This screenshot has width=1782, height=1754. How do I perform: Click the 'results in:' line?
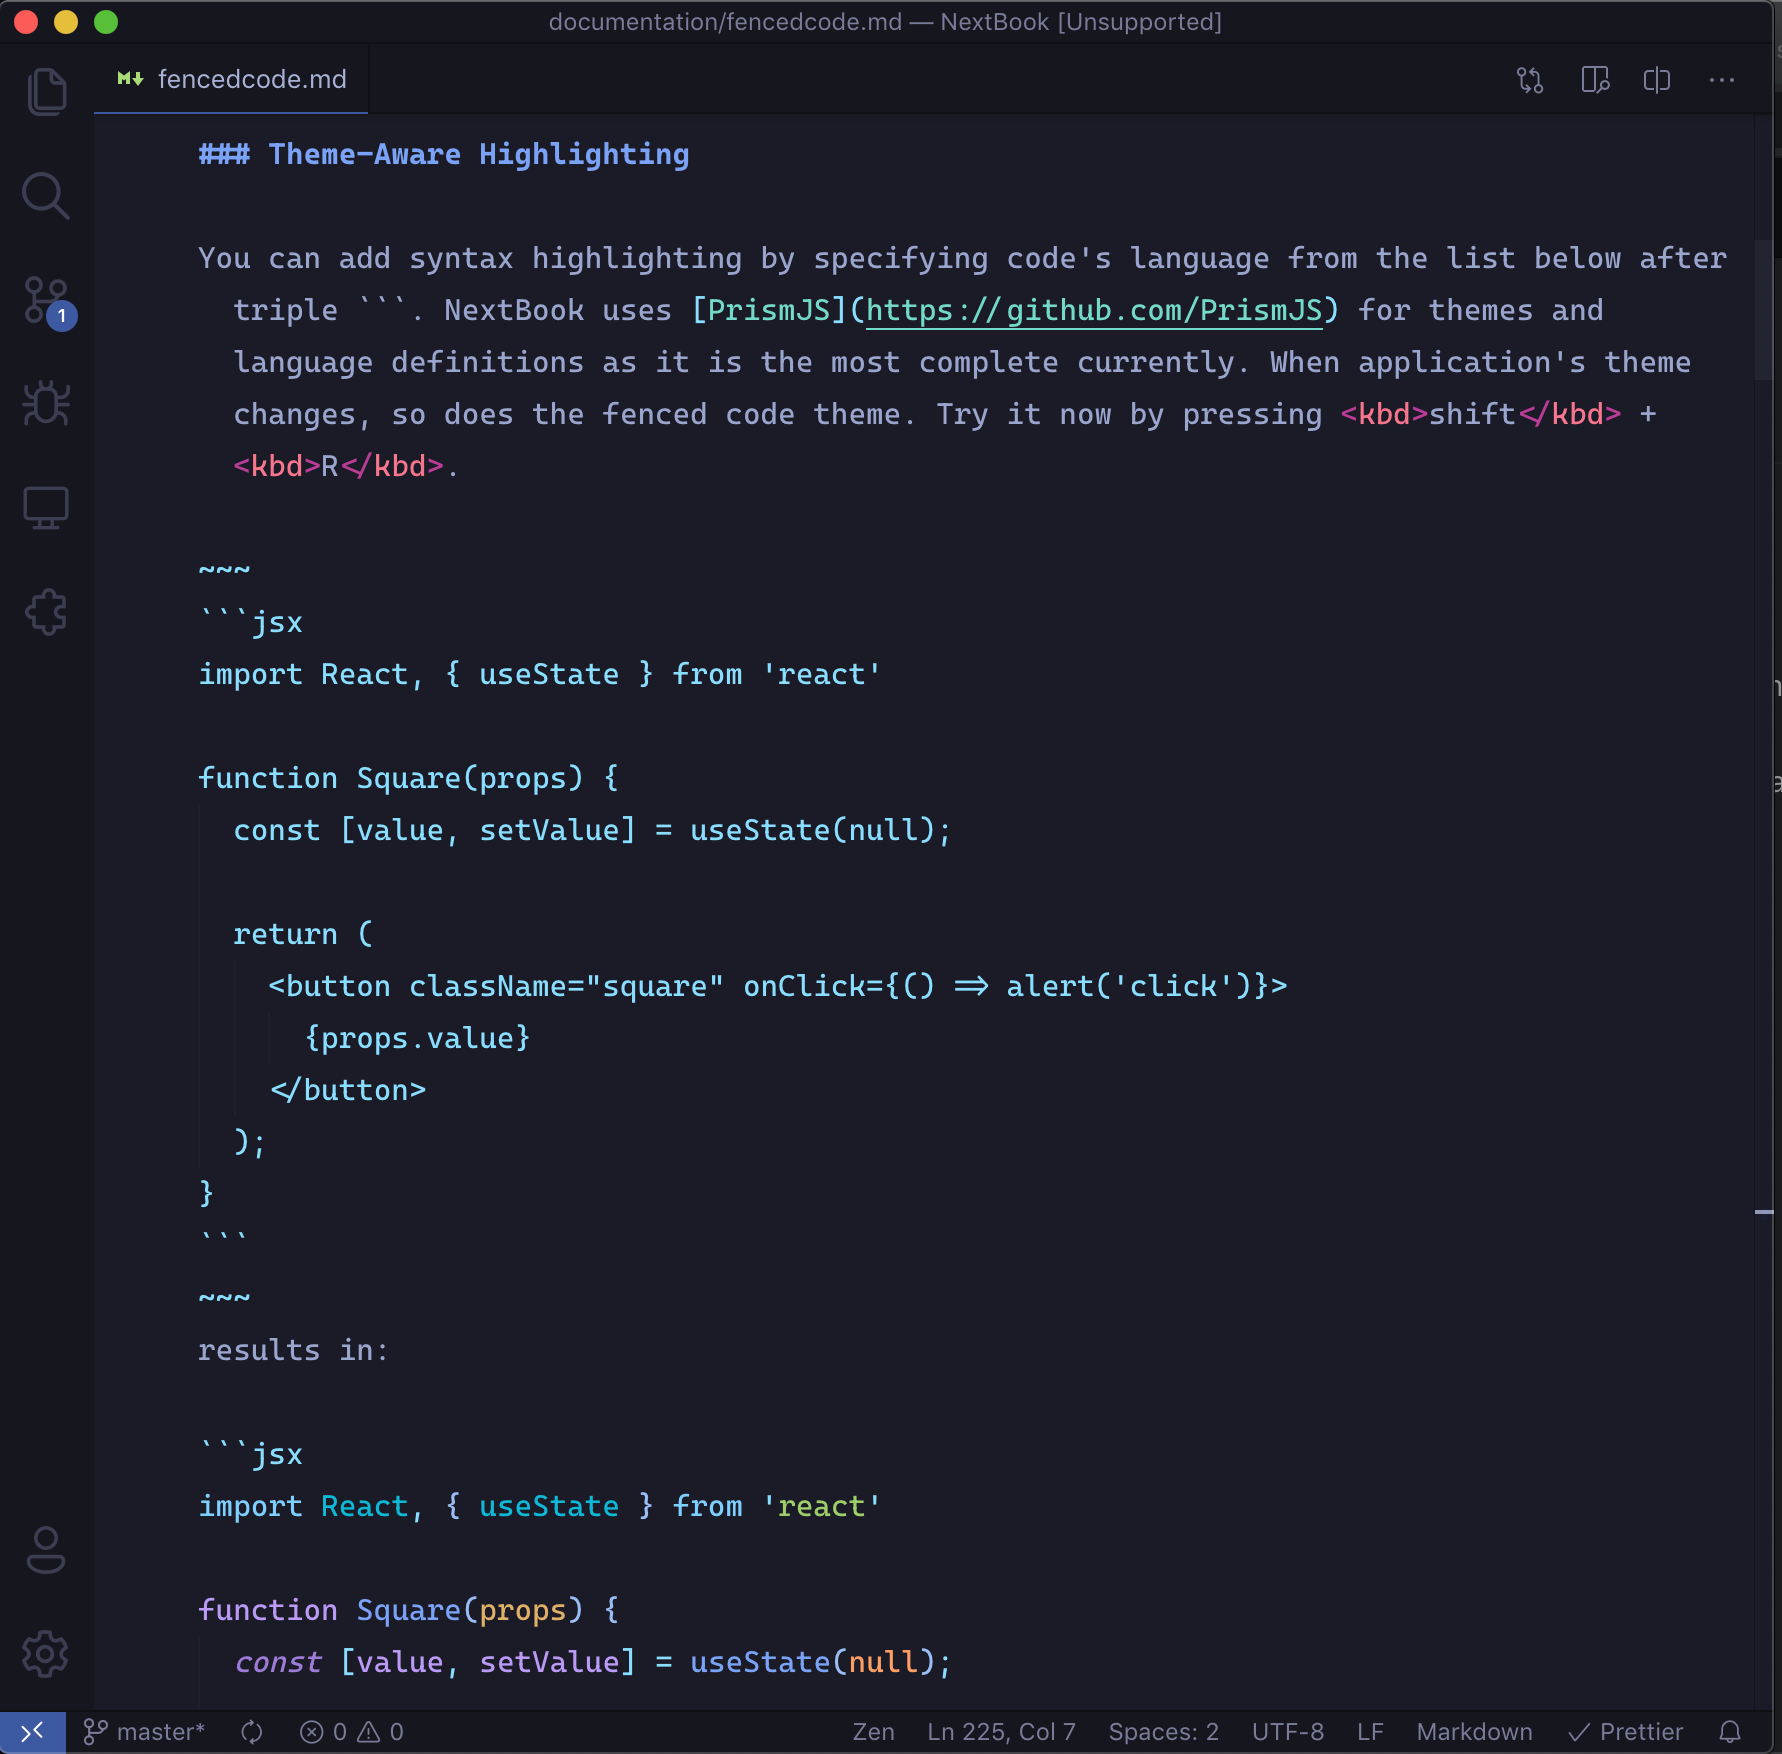pos(293,1350)
